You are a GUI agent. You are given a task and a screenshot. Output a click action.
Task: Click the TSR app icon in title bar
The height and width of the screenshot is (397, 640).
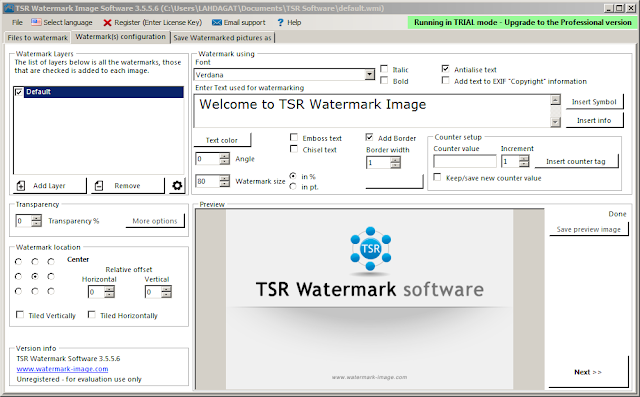point(9,8)
